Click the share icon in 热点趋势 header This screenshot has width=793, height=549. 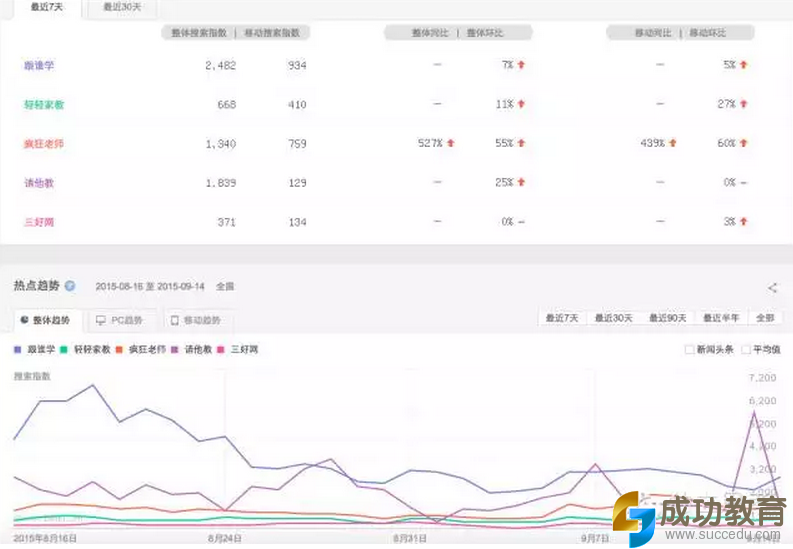coord(772,287)
